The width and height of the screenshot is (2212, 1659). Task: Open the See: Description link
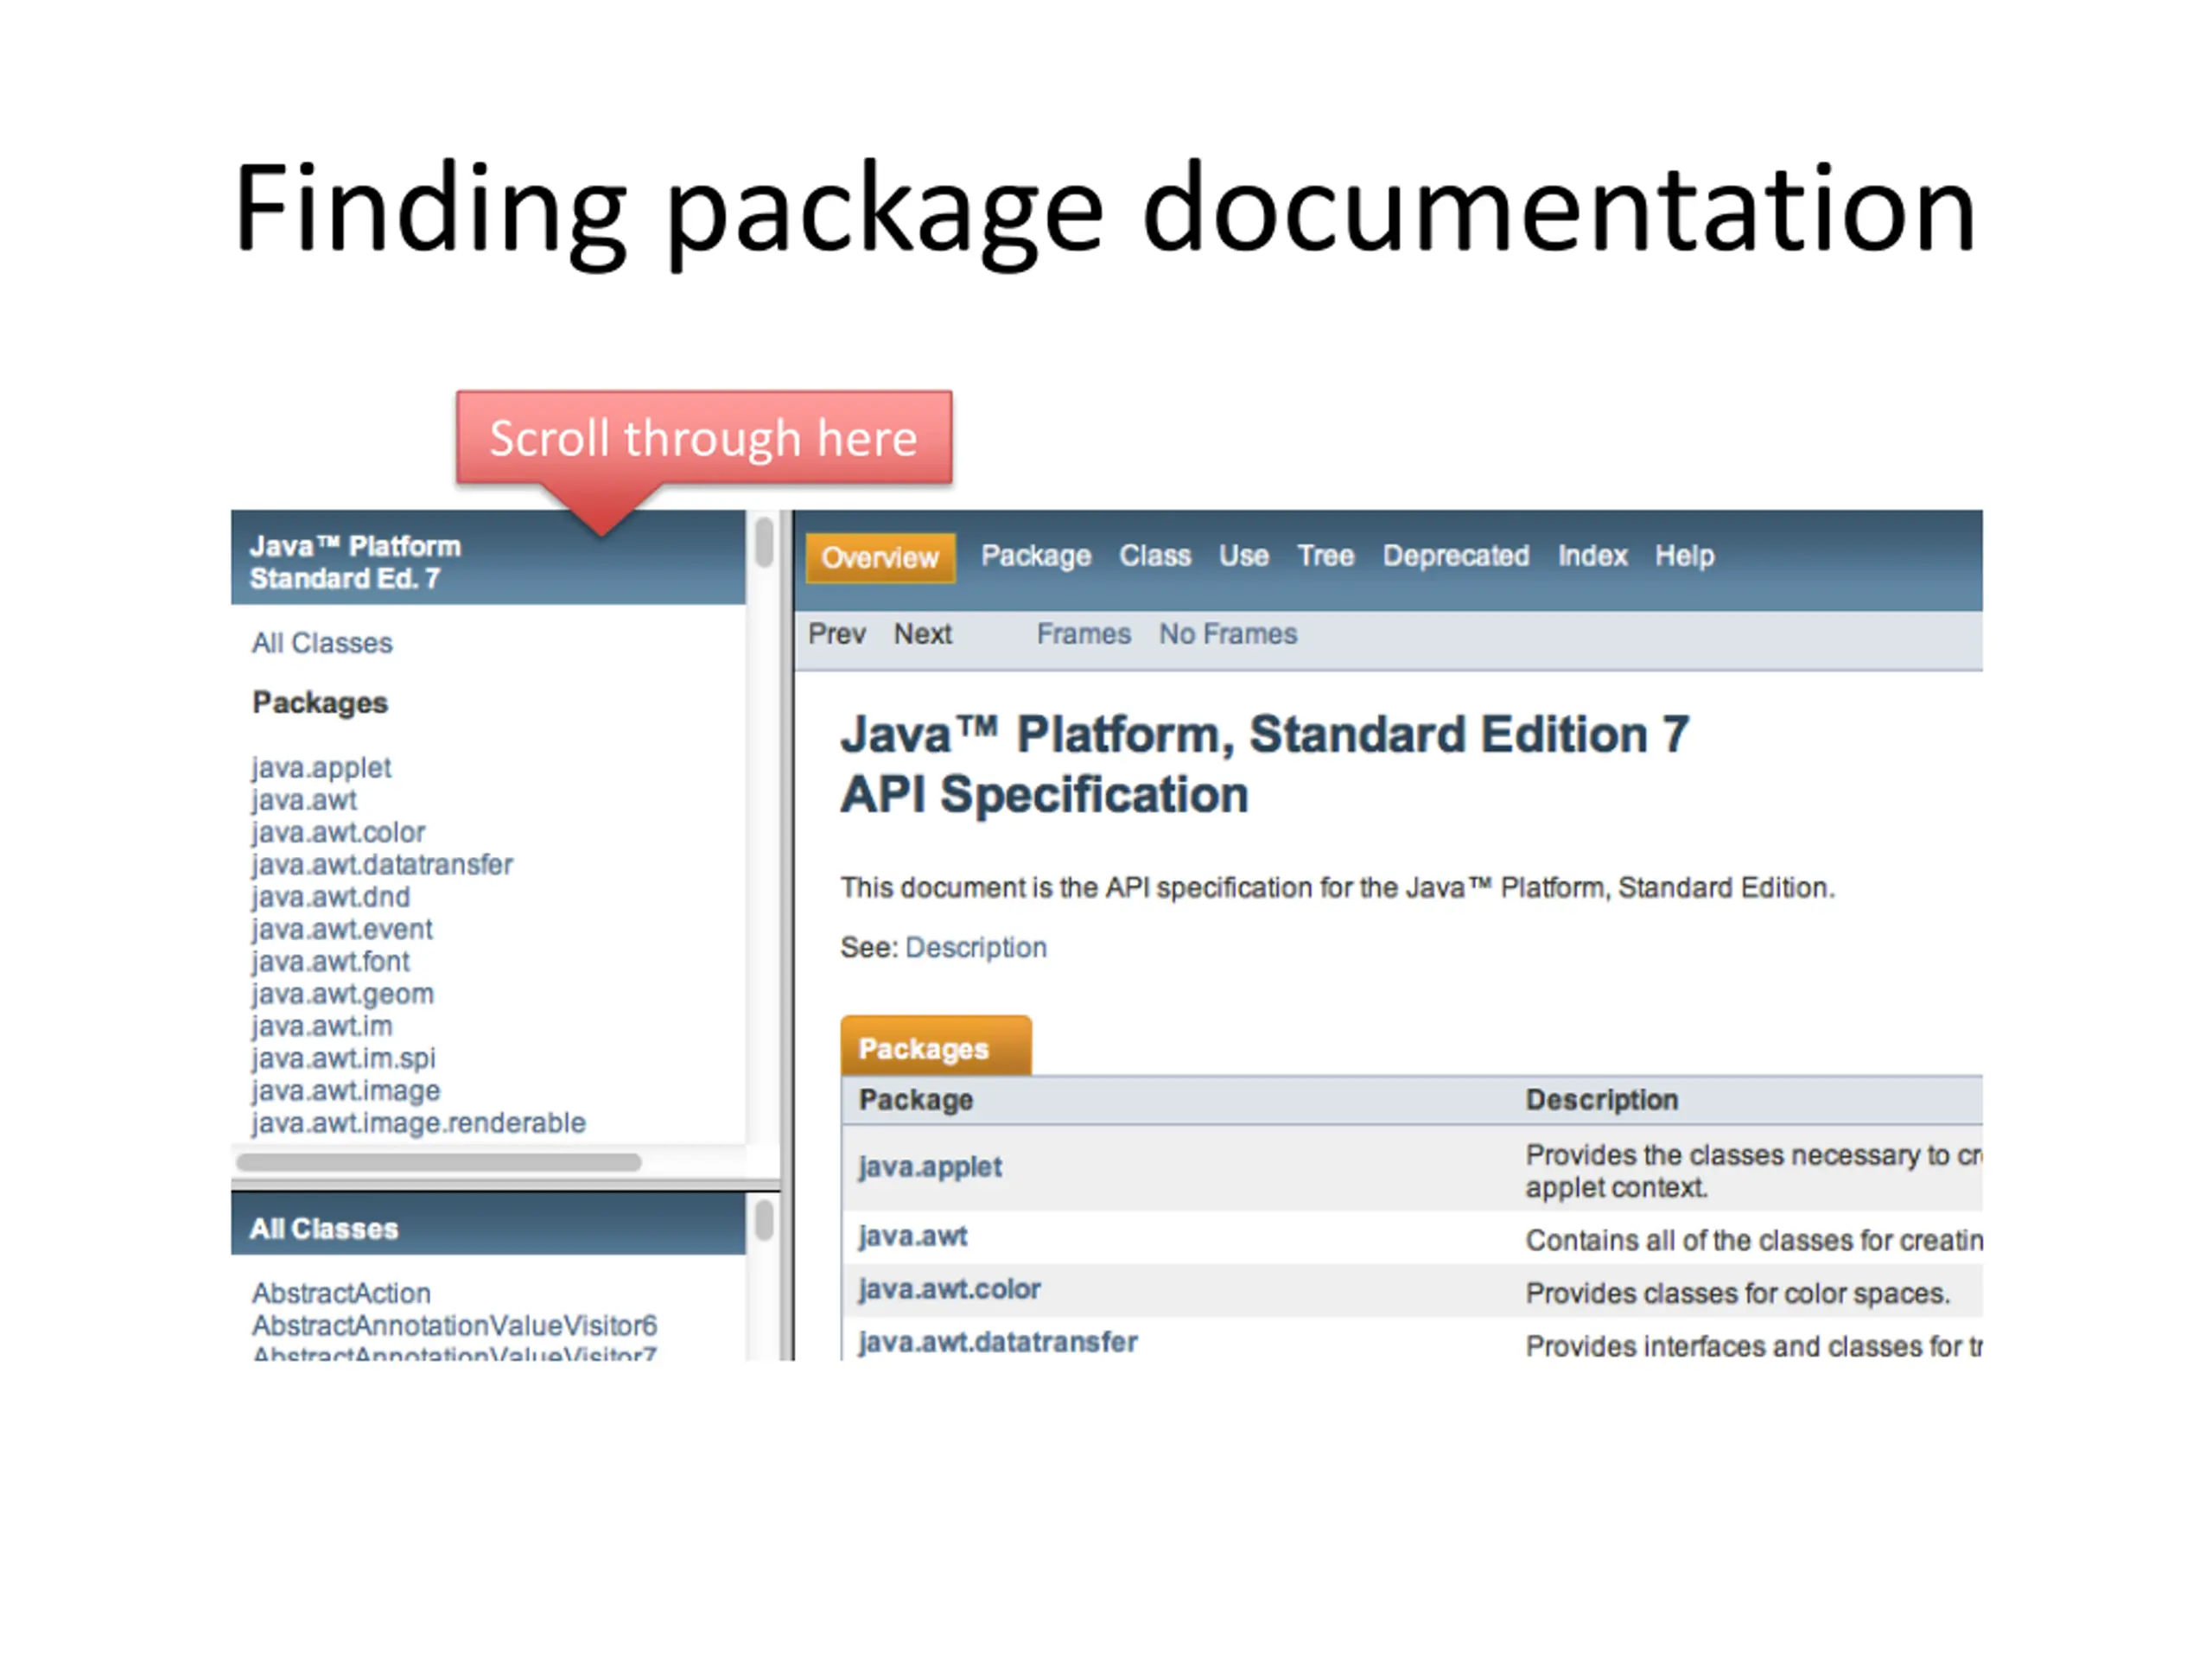click(975, 947)
